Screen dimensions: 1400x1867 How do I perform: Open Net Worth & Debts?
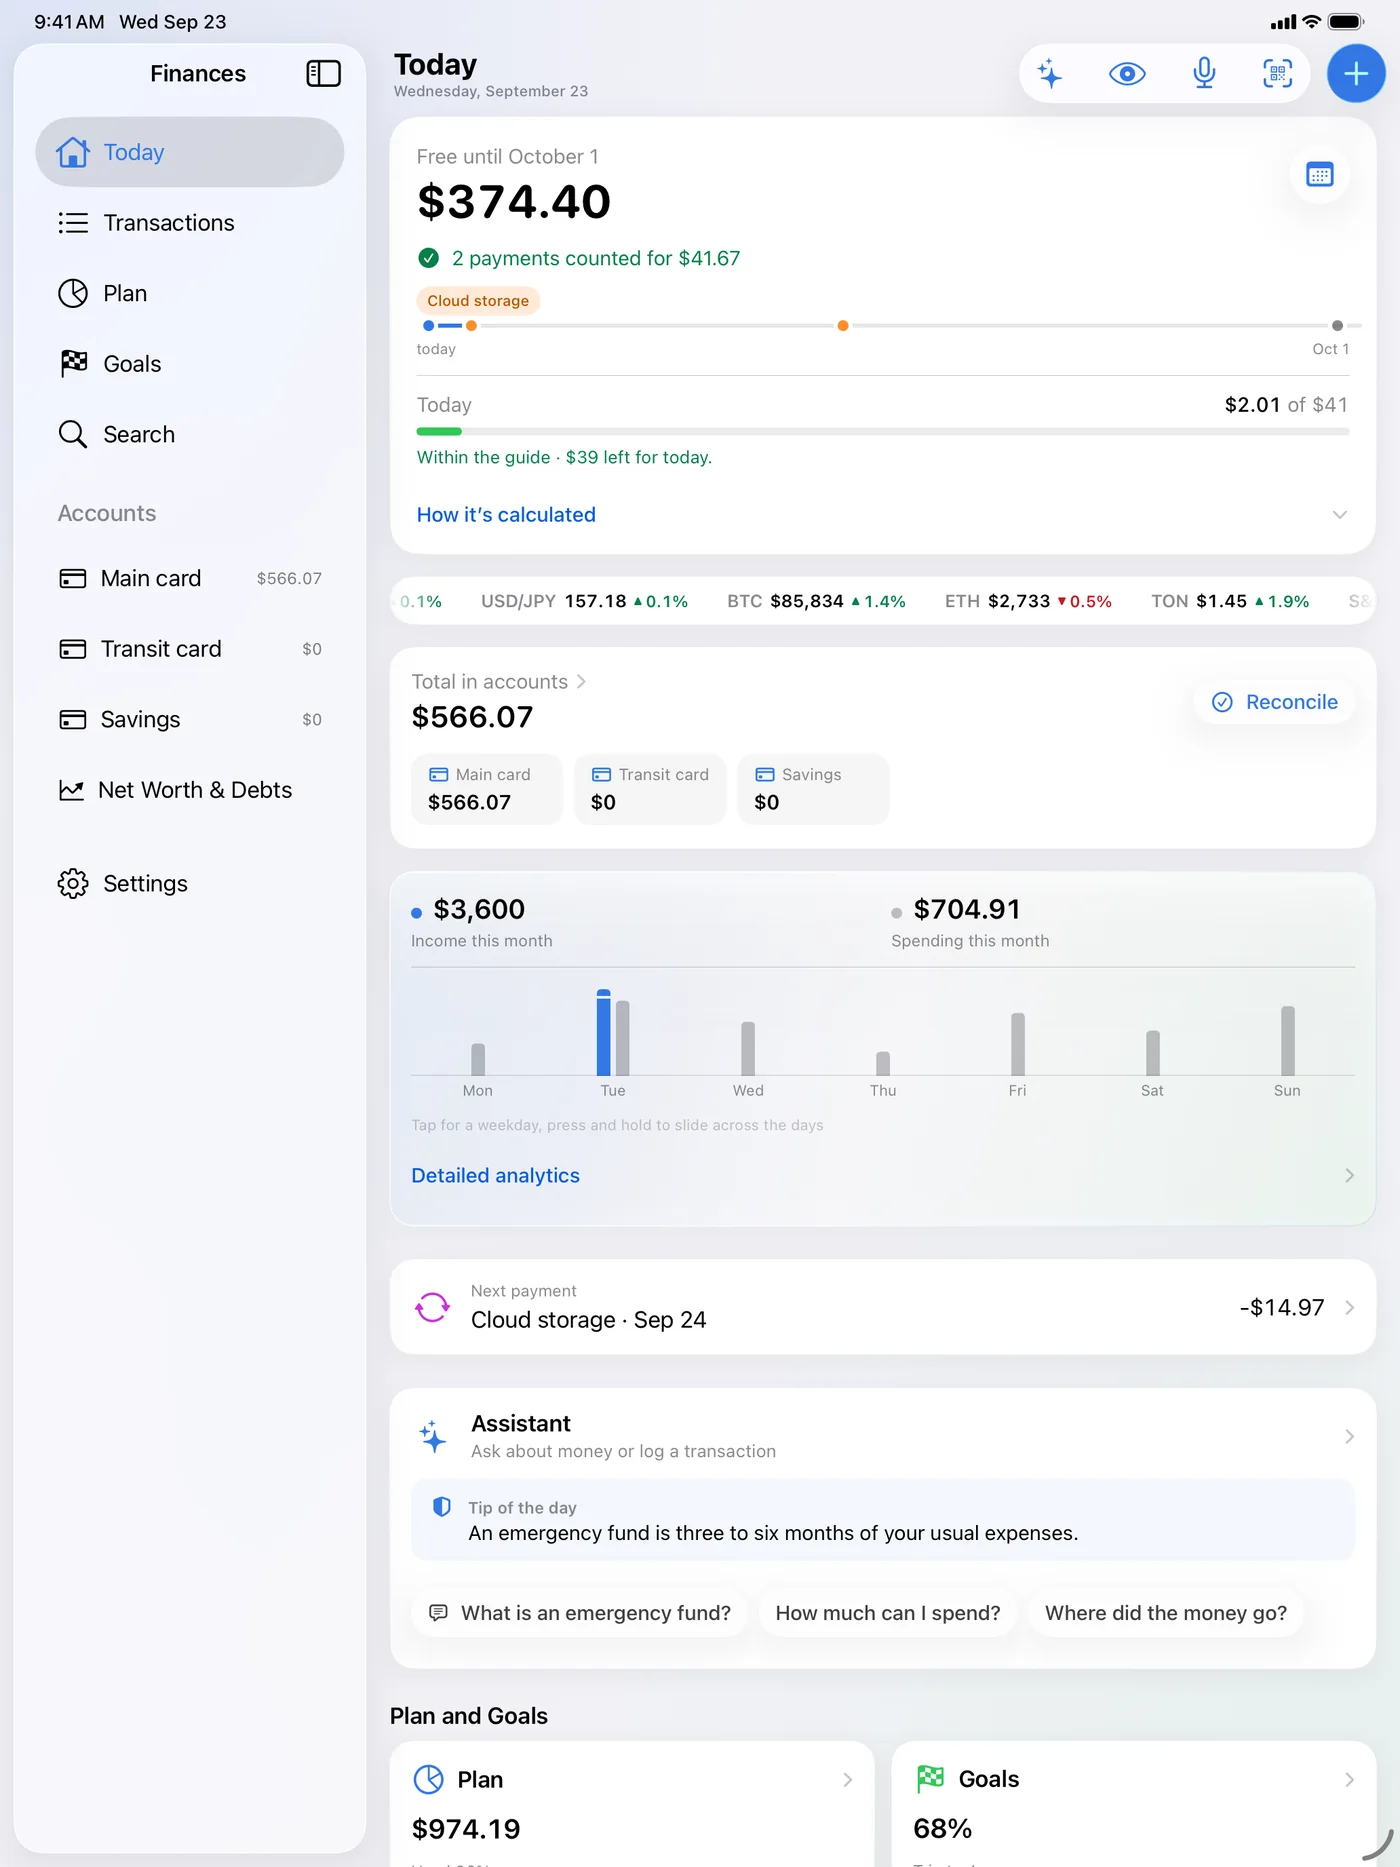(190, 790)
